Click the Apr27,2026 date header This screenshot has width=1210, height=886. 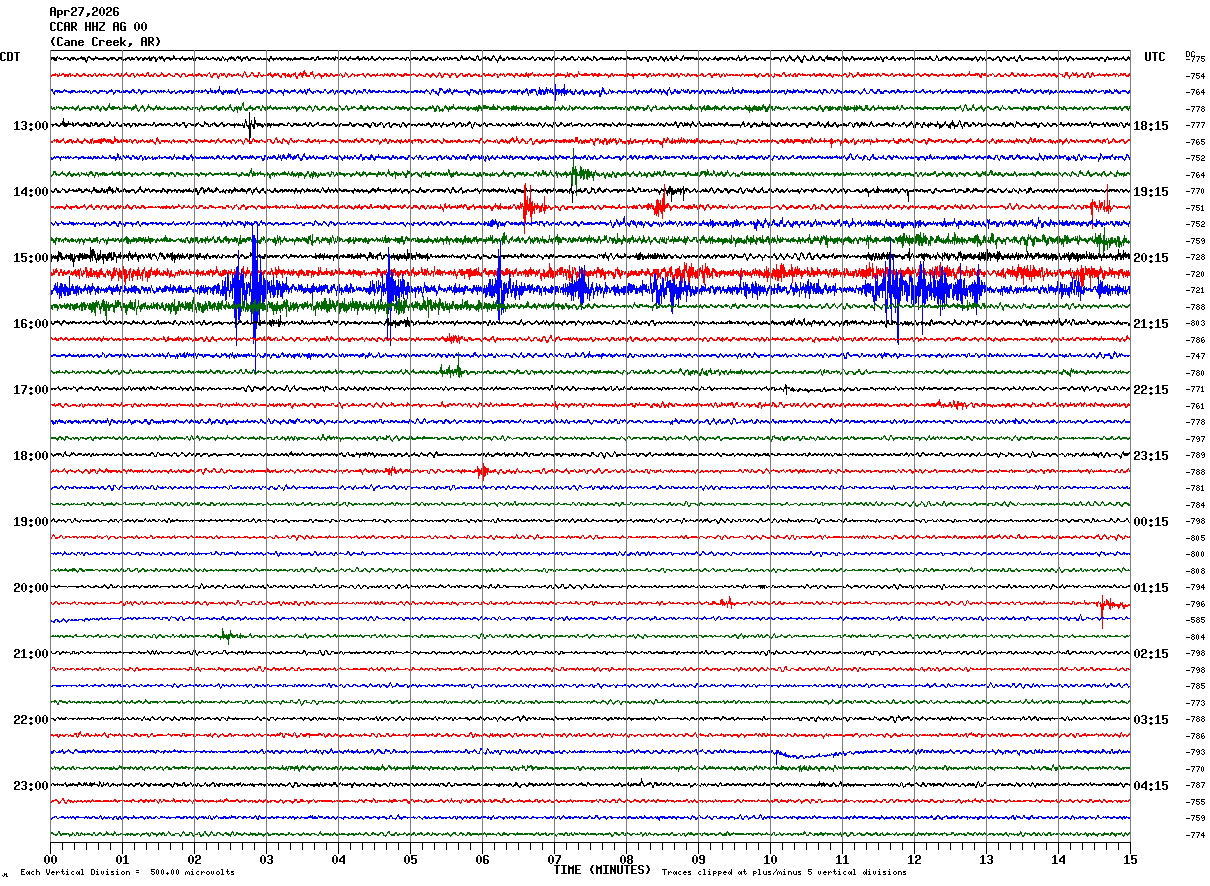coord(84,12)
